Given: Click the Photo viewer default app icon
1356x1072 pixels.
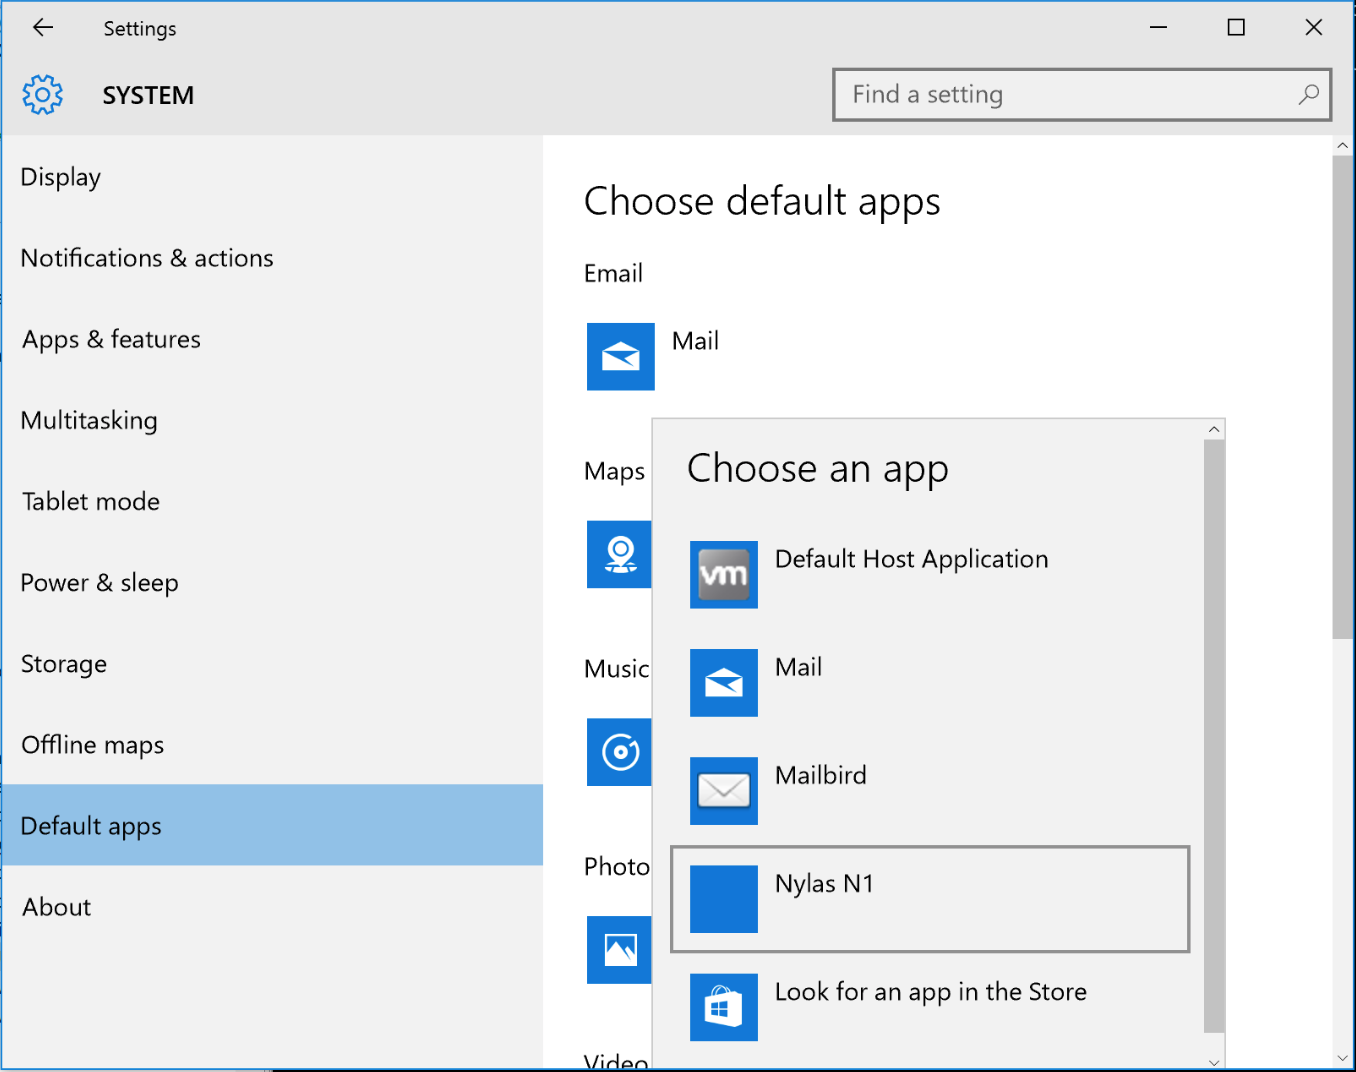Looking at the screenshot, I should click(619, 950).
